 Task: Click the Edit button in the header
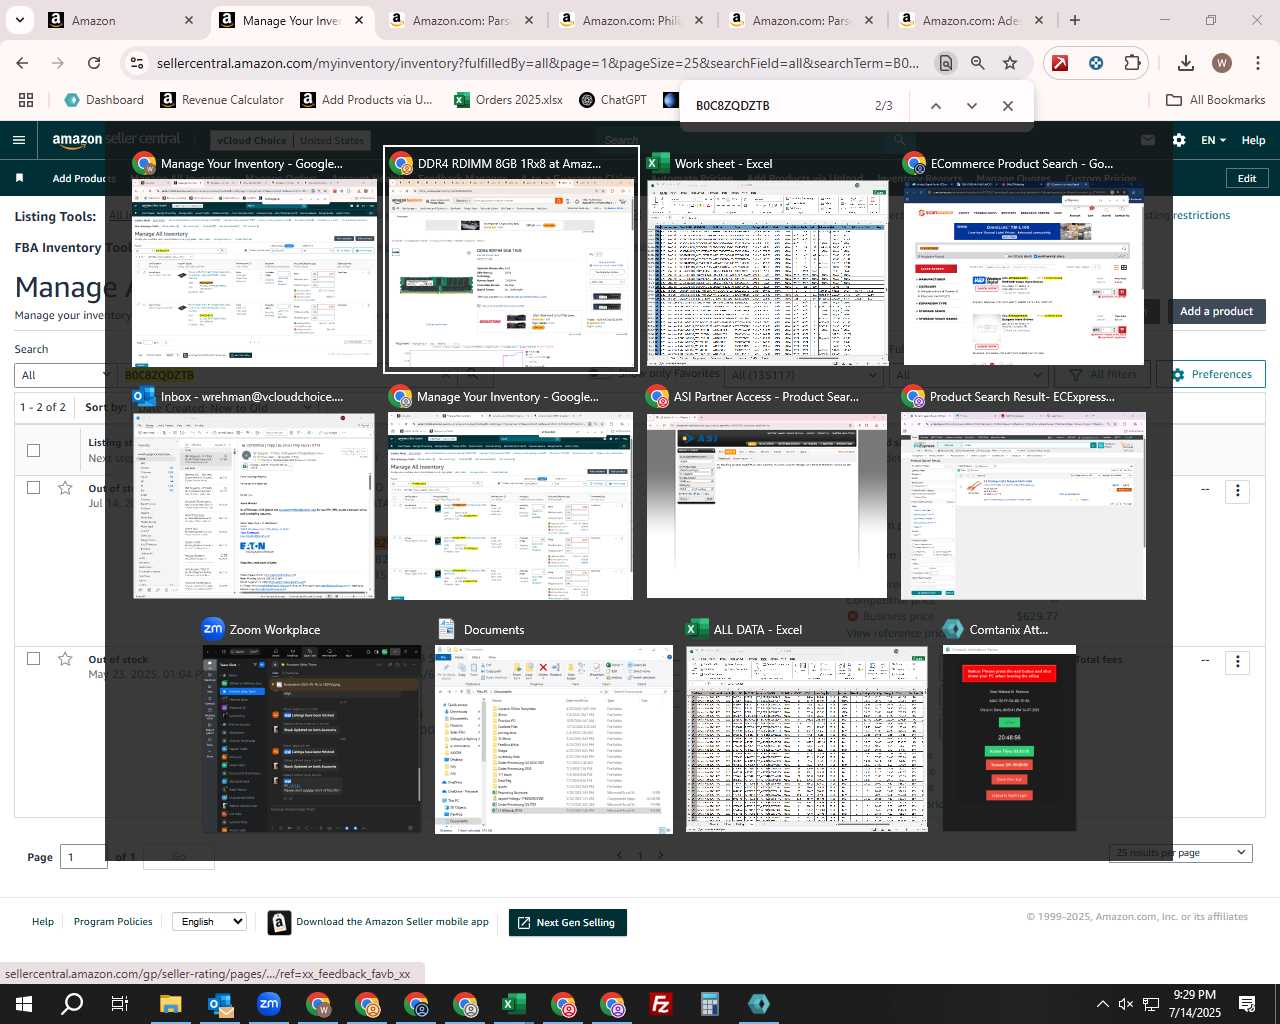point(1247,178)
